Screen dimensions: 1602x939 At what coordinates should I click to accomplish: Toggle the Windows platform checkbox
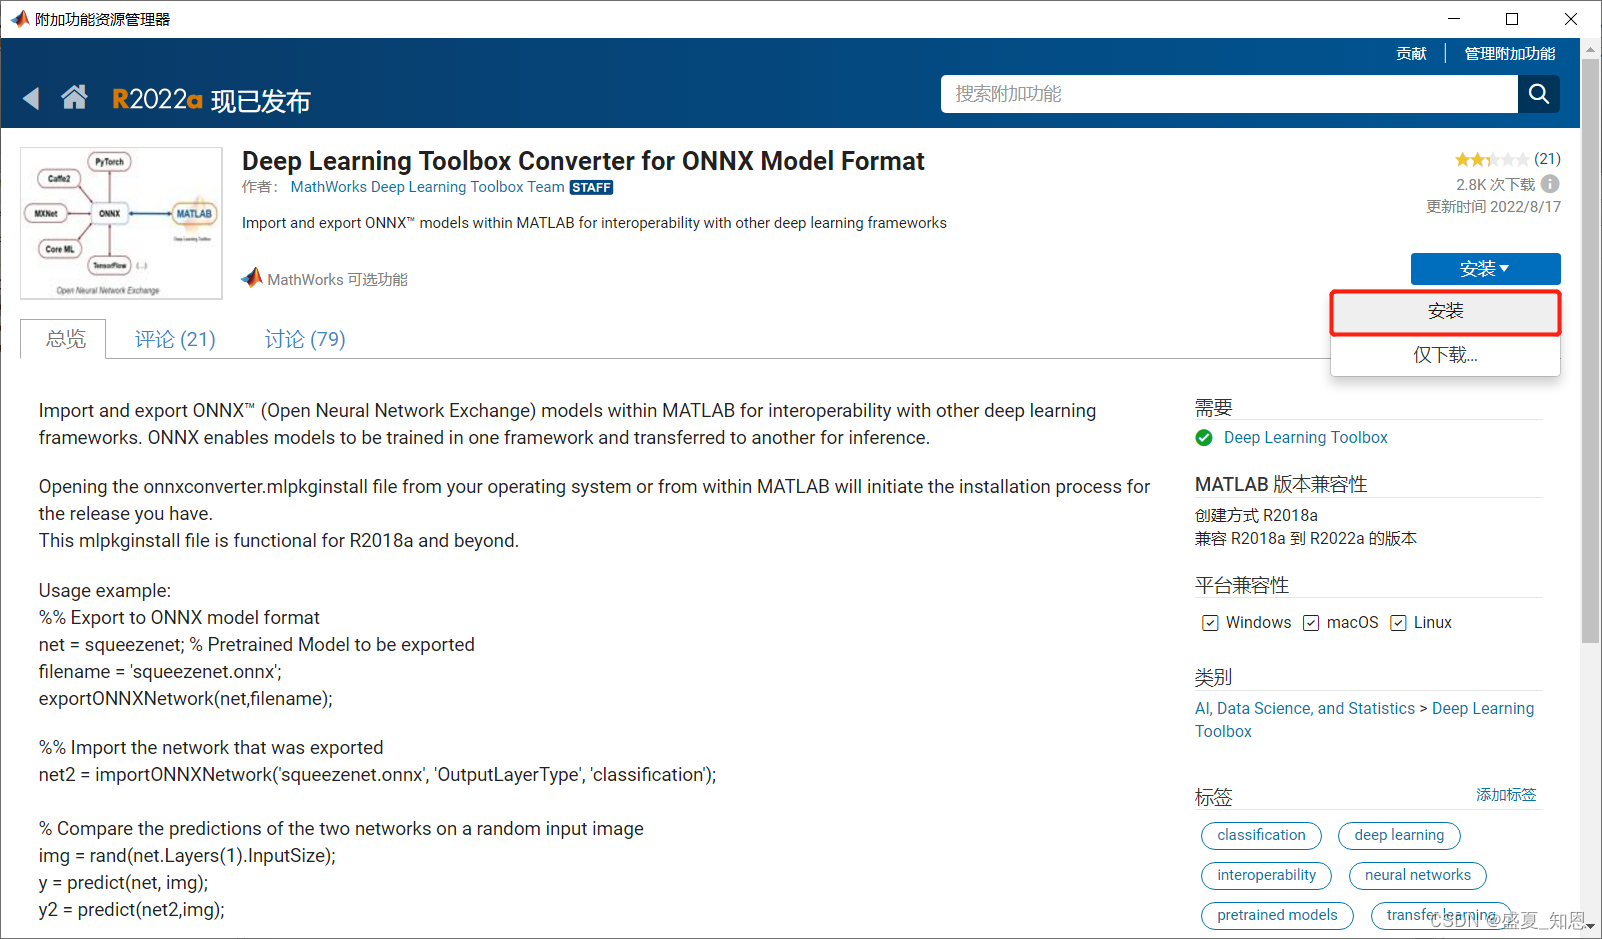pyautogui.click(x=1210, y=622)
